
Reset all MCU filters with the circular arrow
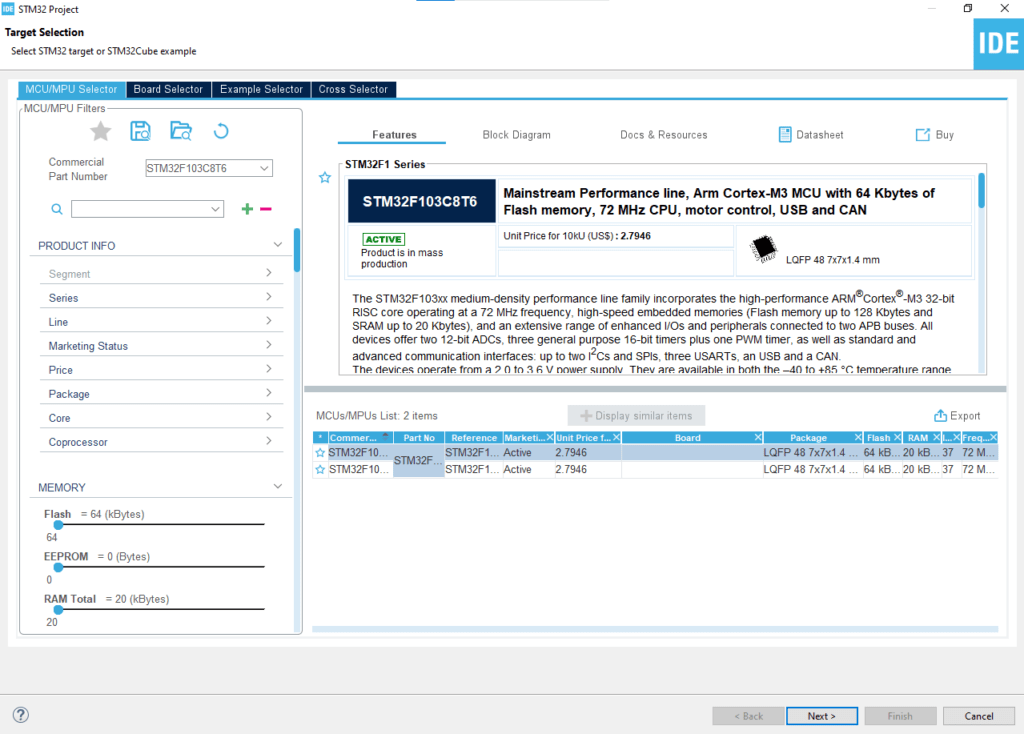(221, 131)
